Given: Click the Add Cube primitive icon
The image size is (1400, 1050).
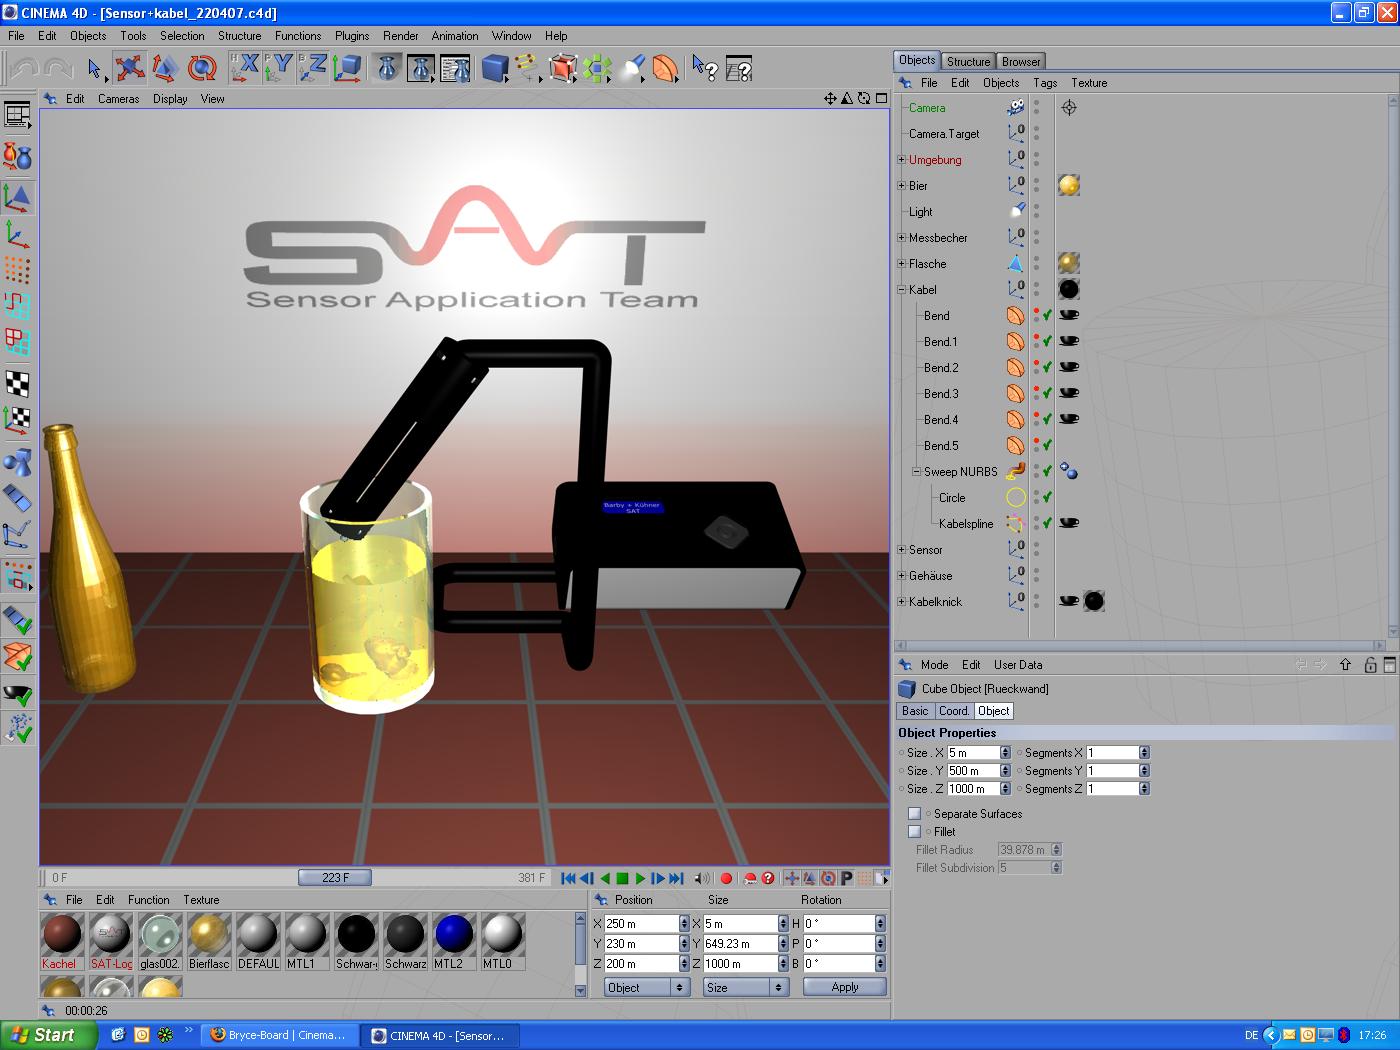Looking at the screenshot, I should (x=494, y=68).
